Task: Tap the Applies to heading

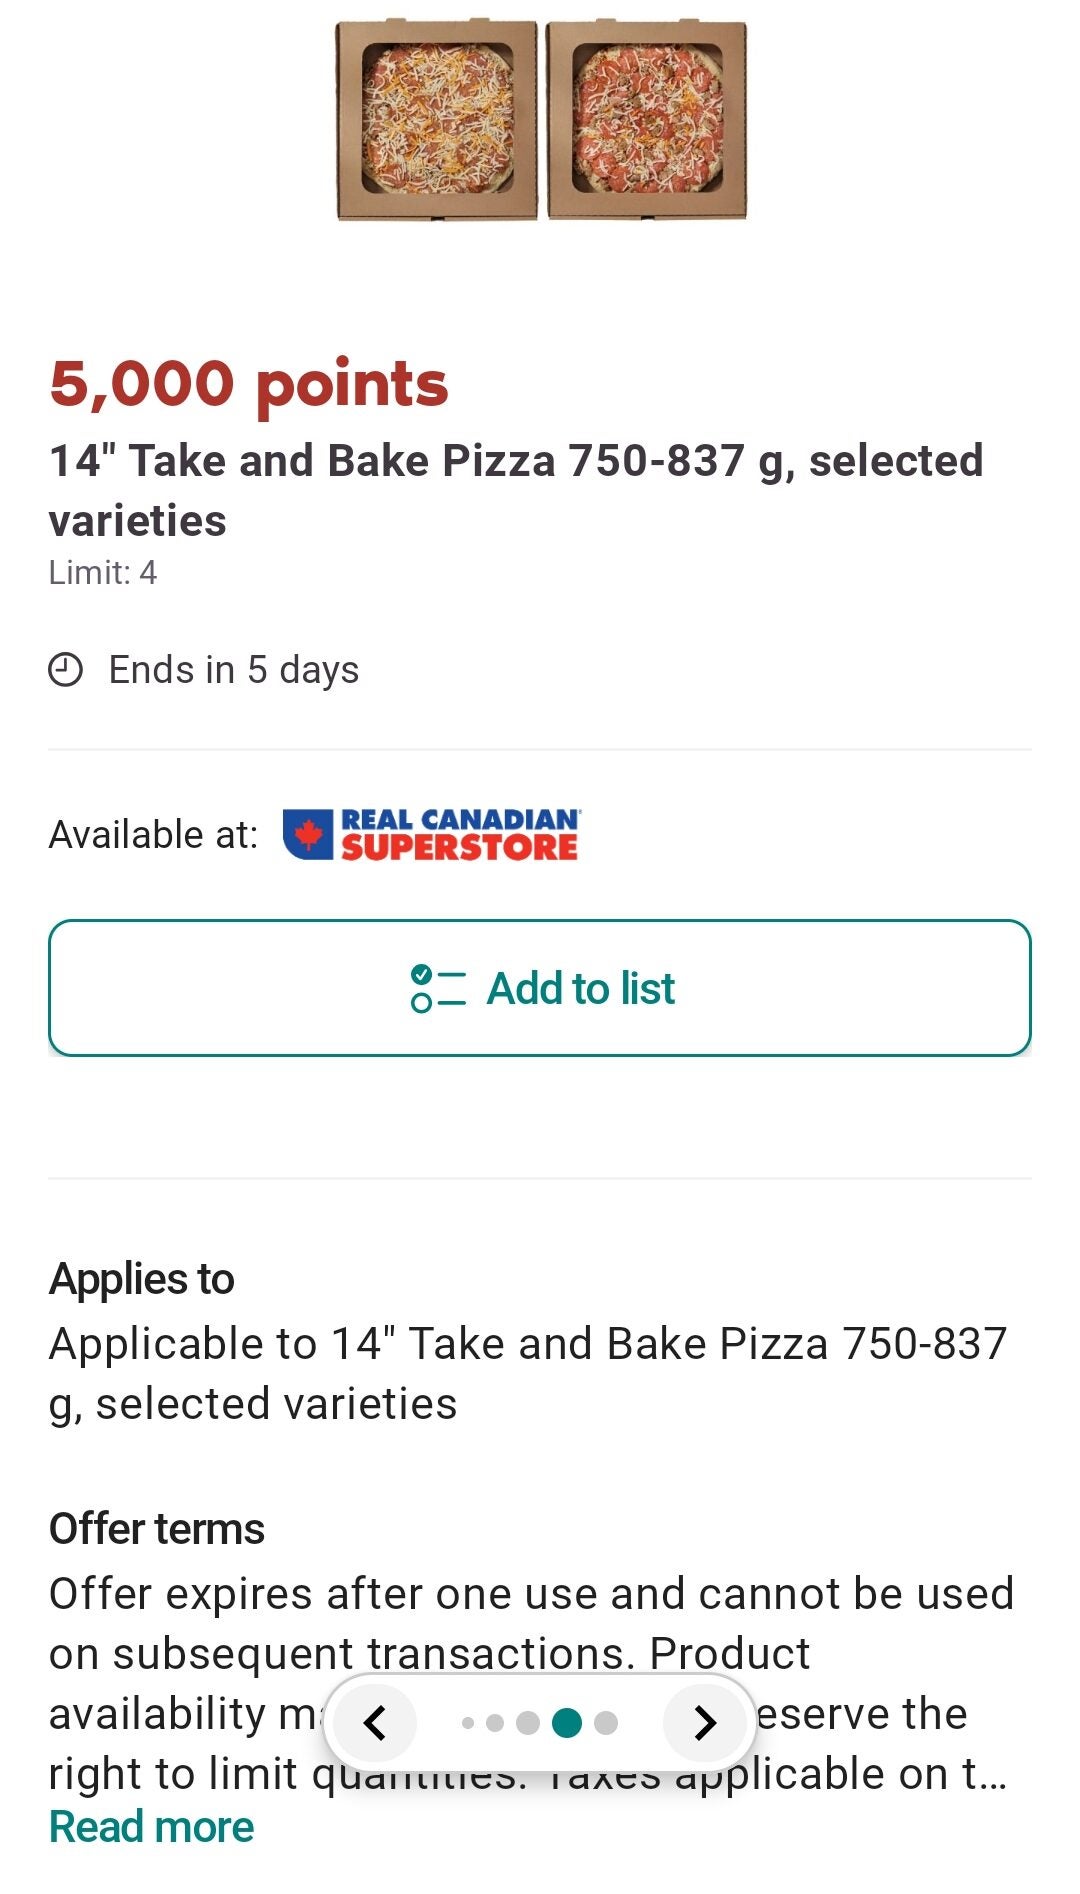Action: pyautogui.click(x=142, y=1279)
